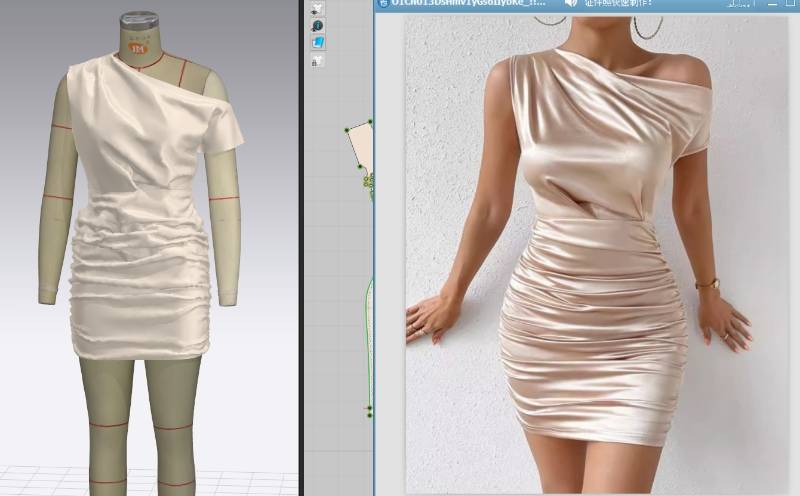Click the bottom garment icon in vertical toolbar

[x=317, y=61]
